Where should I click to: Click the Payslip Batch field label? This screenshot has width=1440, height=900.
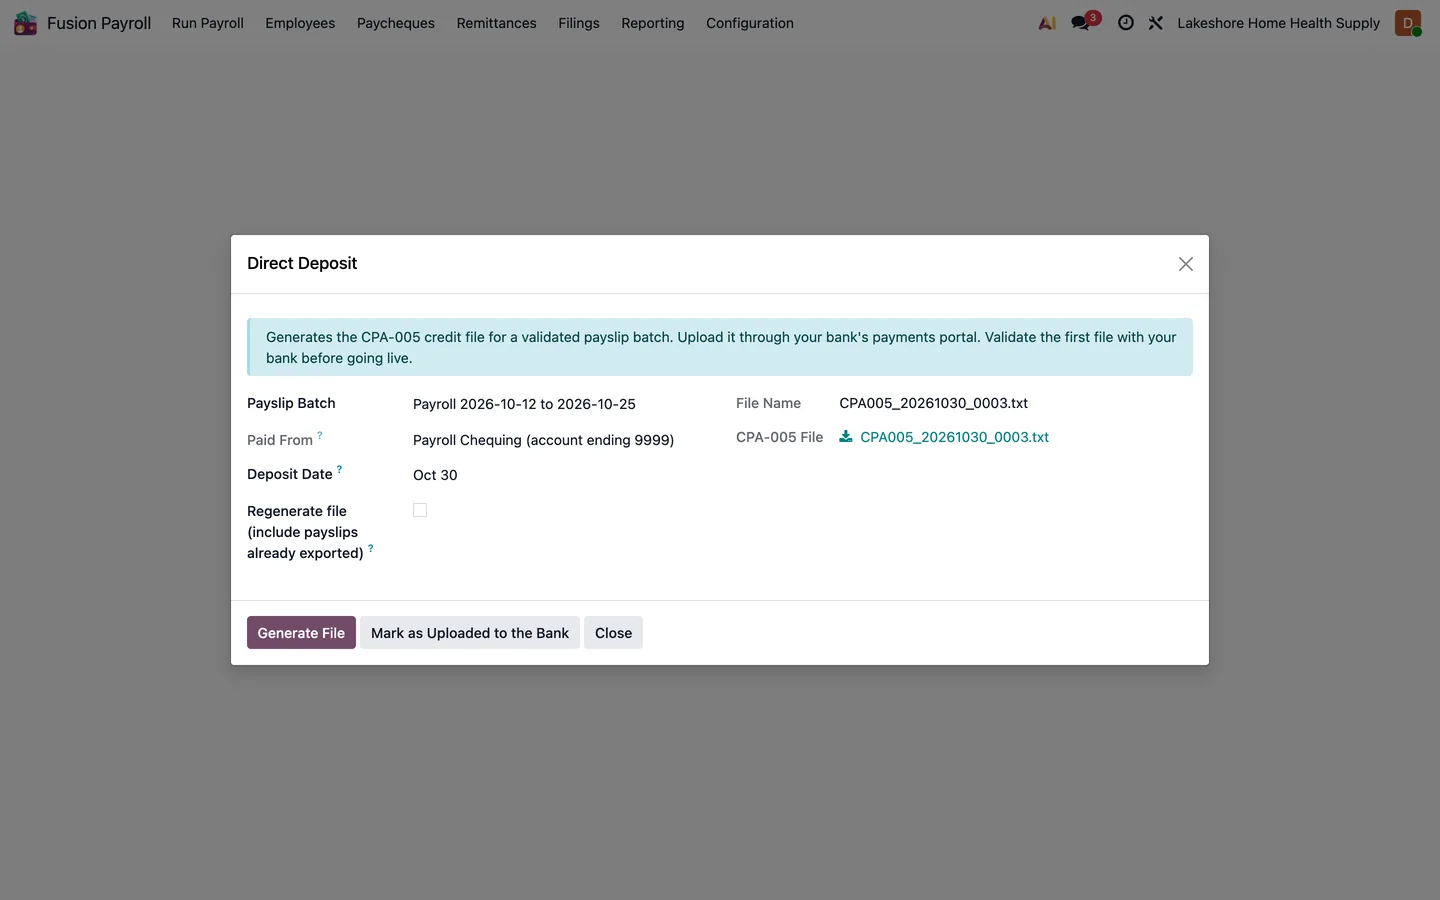tap(291, 403)
